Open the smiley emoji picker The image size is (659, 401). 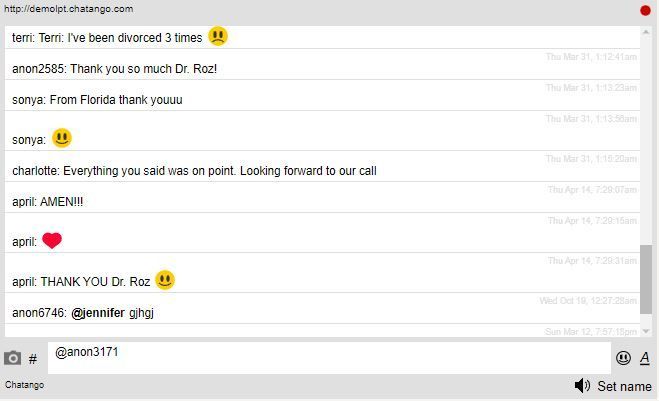(623, 358)
